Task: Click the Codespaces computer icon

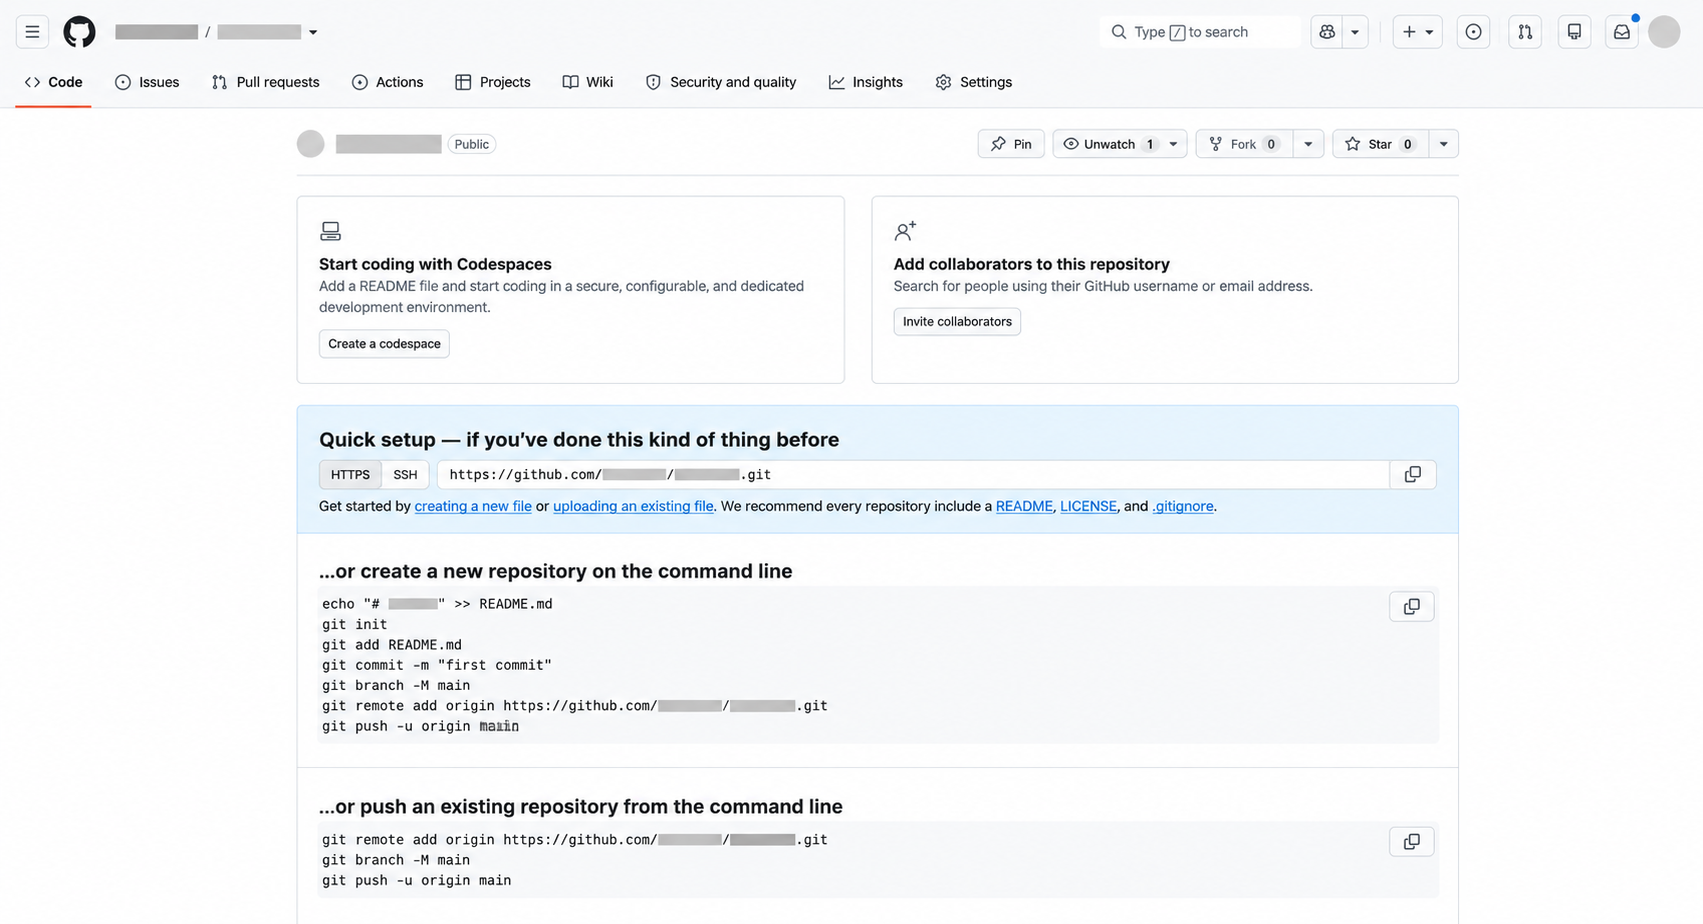Action: [330, 231]
